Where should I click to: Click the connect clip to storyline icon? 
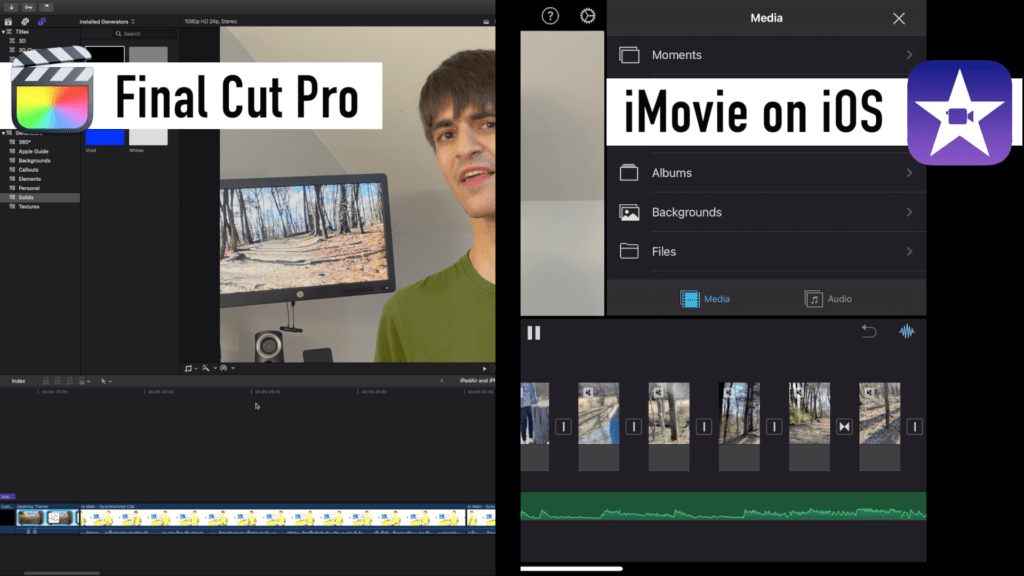coord(46,381)
